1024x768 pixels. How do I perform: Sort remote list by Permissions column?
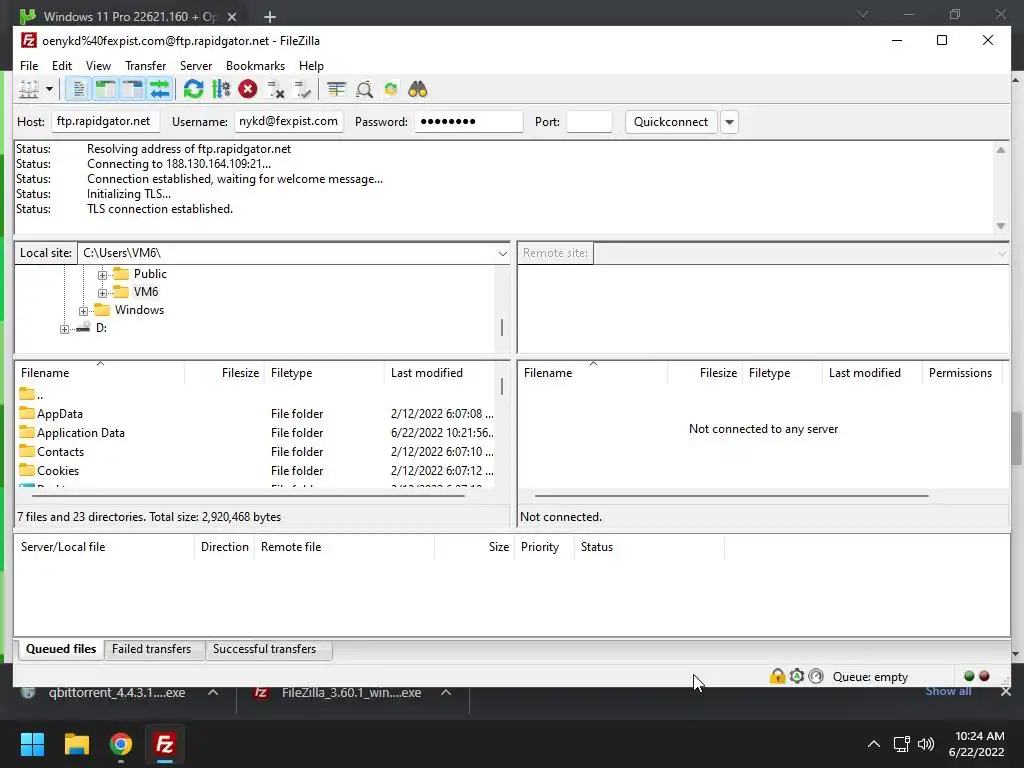961,373
